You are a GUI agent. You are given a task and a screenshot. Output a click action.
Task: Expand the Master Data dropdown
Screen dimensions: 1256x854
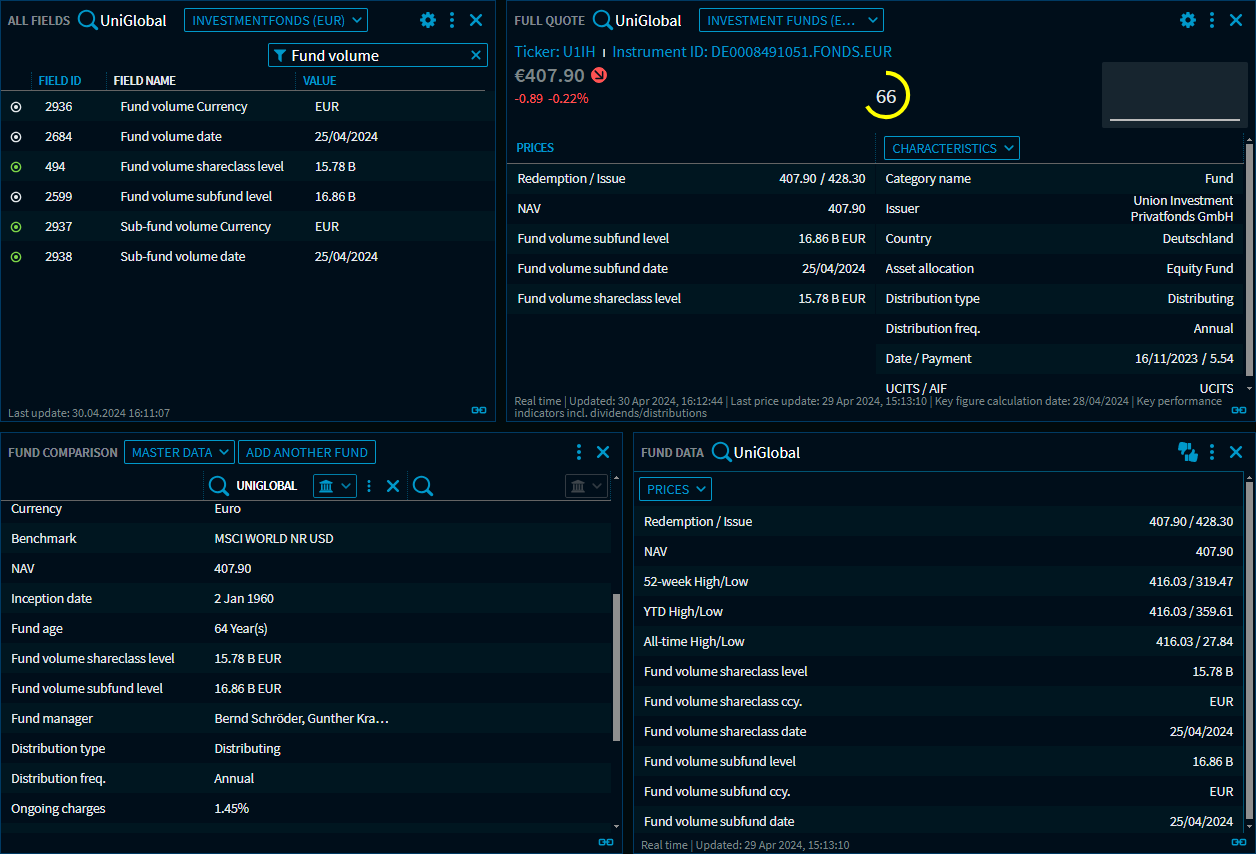coord(179,453)
